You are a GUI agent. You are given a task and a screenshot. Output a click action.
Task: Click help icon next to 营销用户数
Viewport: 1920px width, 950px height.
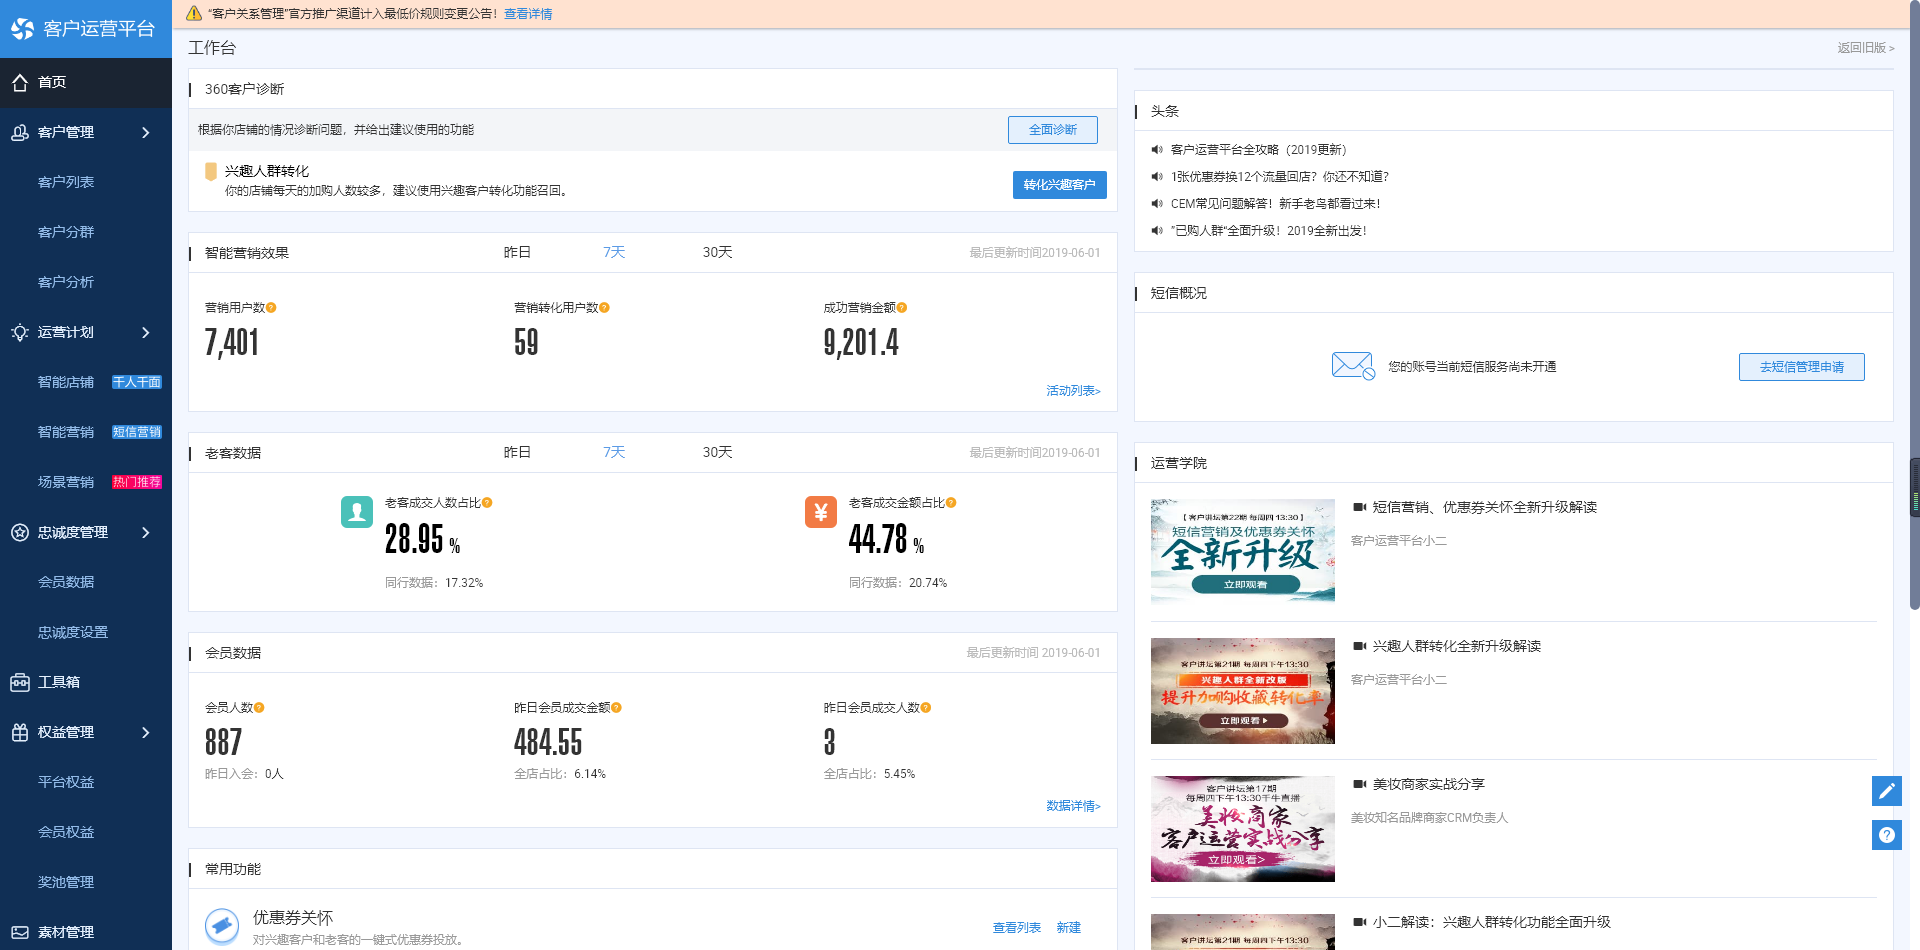pyautogui.click(x=271, y=308)
